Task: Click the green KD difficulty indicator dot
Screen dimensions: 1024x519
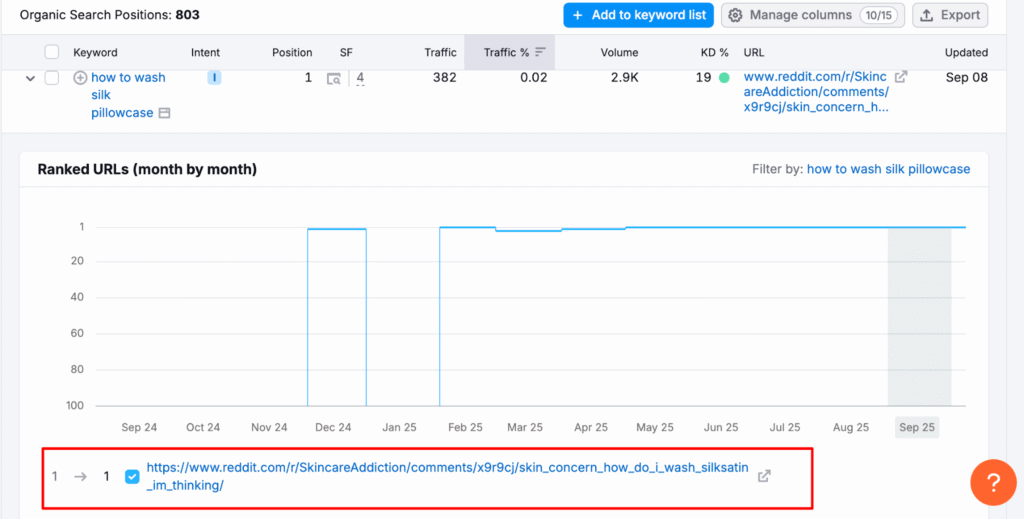Action: 724,78
